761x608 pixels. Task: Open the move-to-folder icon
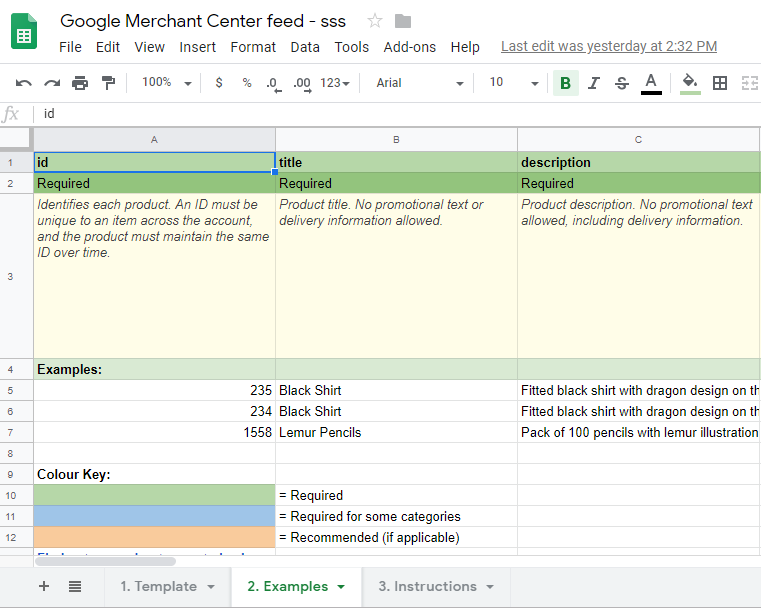point(403,21)
